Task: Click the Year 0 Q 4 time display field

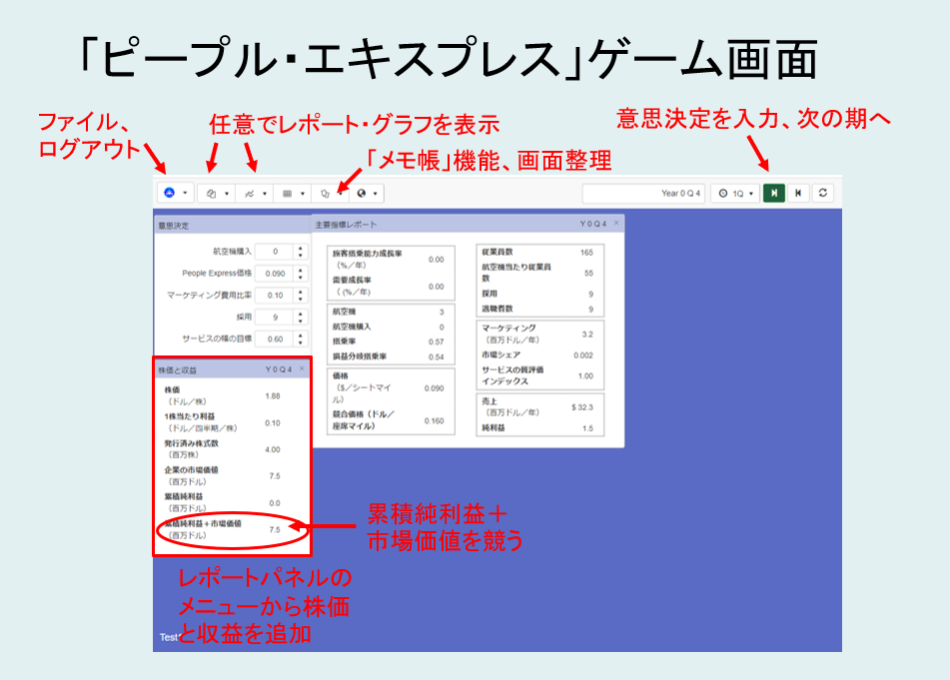Action: 643,193
